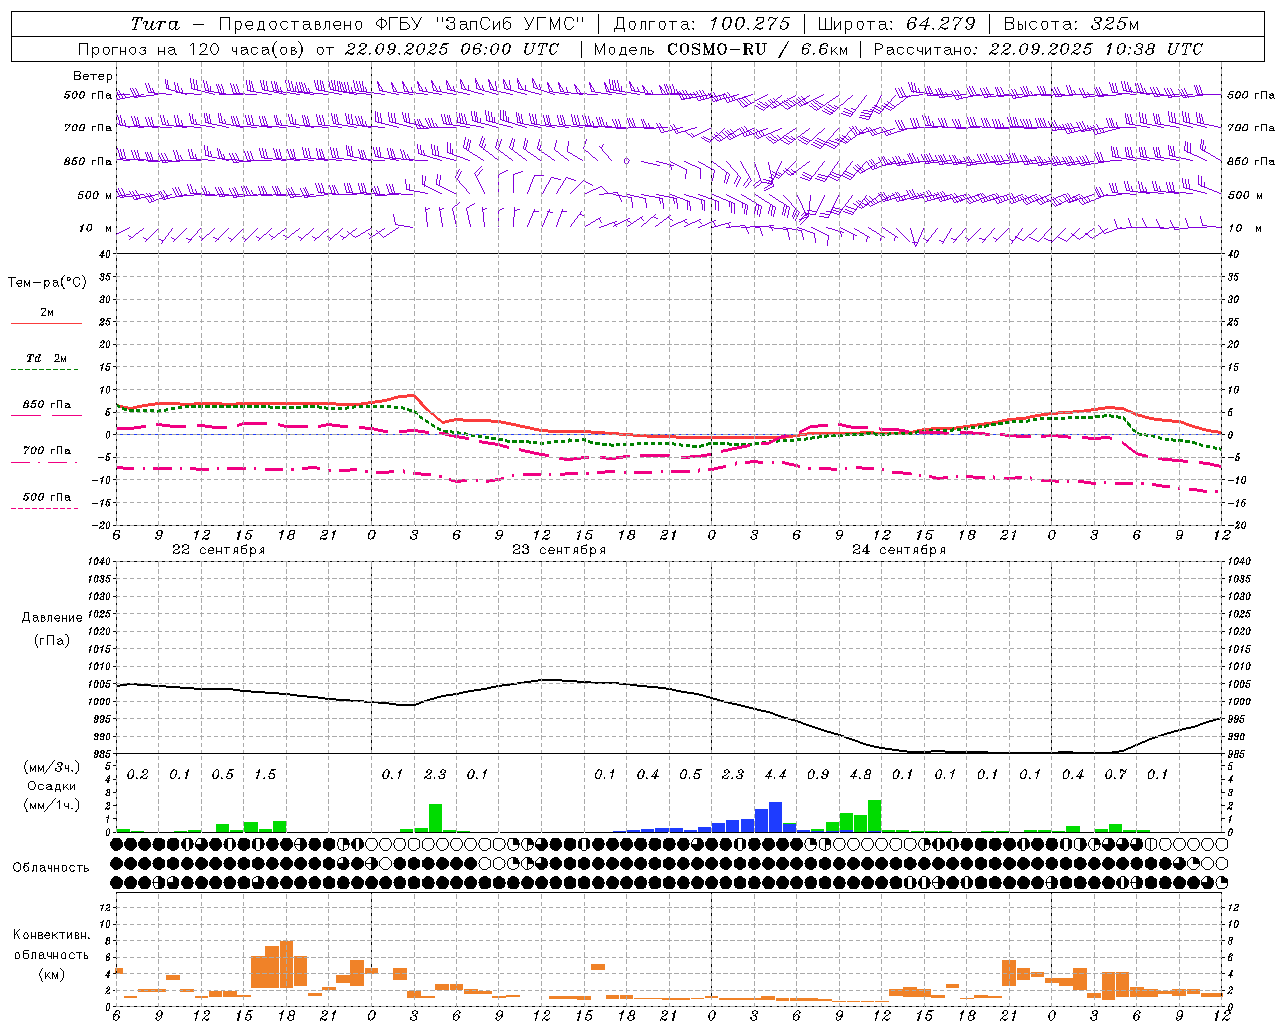Click the "850 гПа" legend with solid red line
Image resolution: width=1280 pixels, height=1024 pixels.
(46, 405)
